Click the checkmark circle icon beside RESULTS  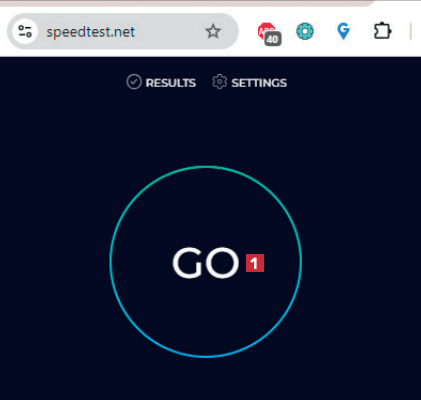pyautogui.click(x=134, y=82)
